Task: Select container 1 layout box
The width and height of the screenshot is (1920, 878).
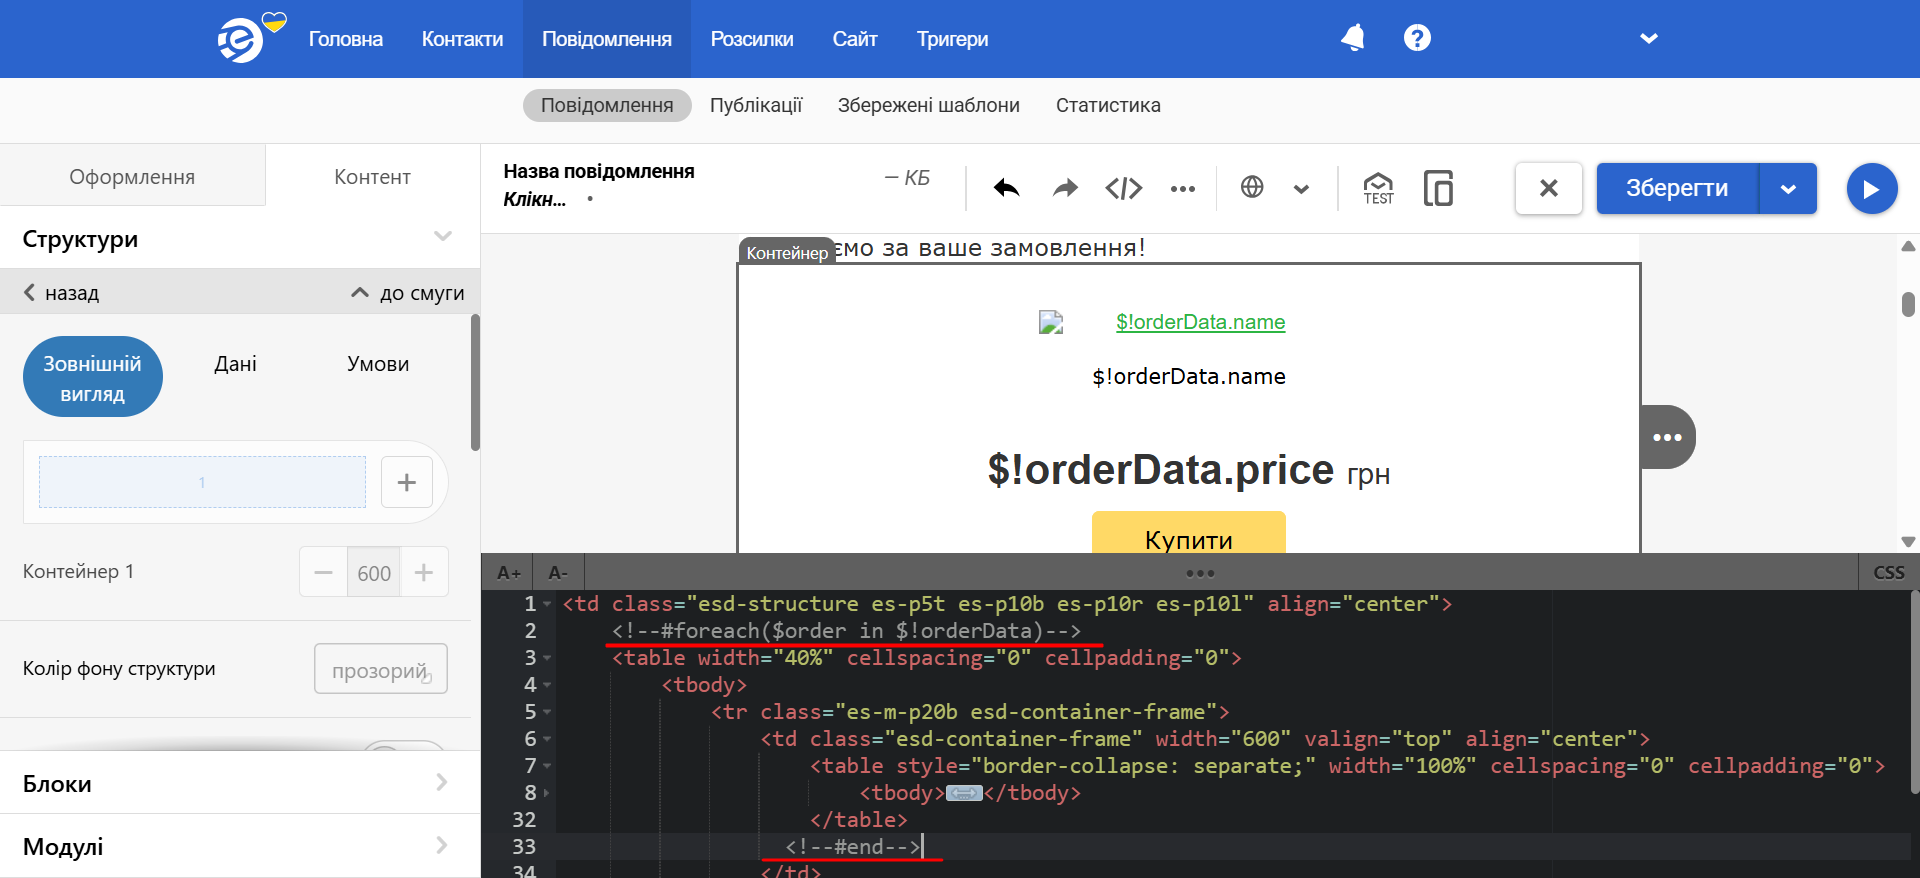Action: click(202, 482)
